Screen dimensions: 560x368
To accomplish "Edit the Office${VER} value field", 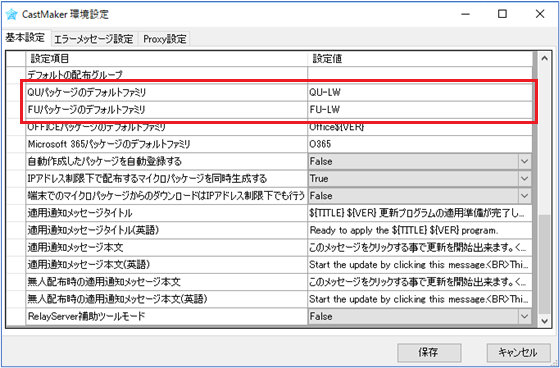I will (x=420, y=127).
